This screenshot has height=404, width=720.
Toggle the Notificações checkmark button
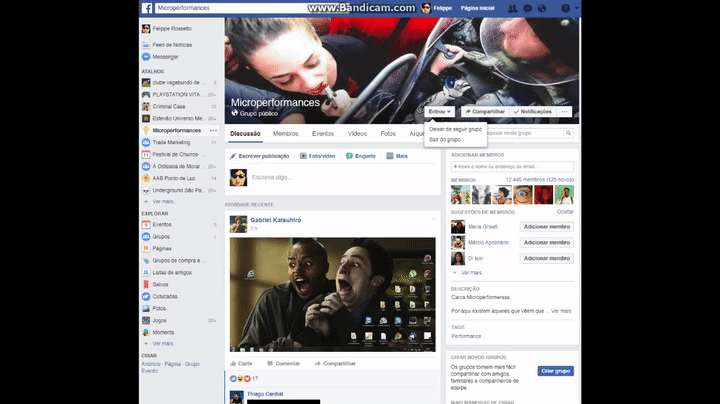(x=533, y=112)
